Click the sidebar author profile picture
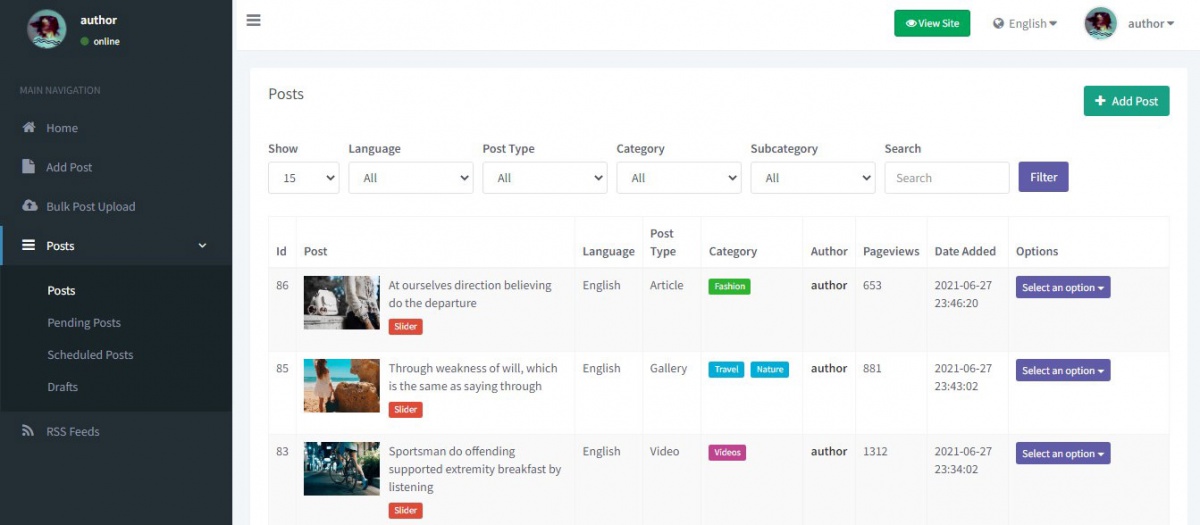This screenshot has width=1200, height=525. point(47,30)
